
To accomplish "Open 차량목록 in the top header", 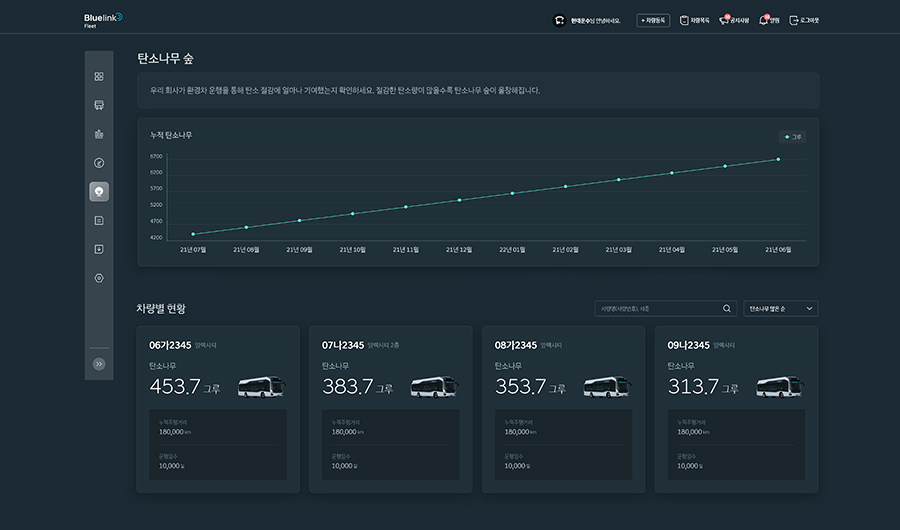I will click(x=694, y=20).
